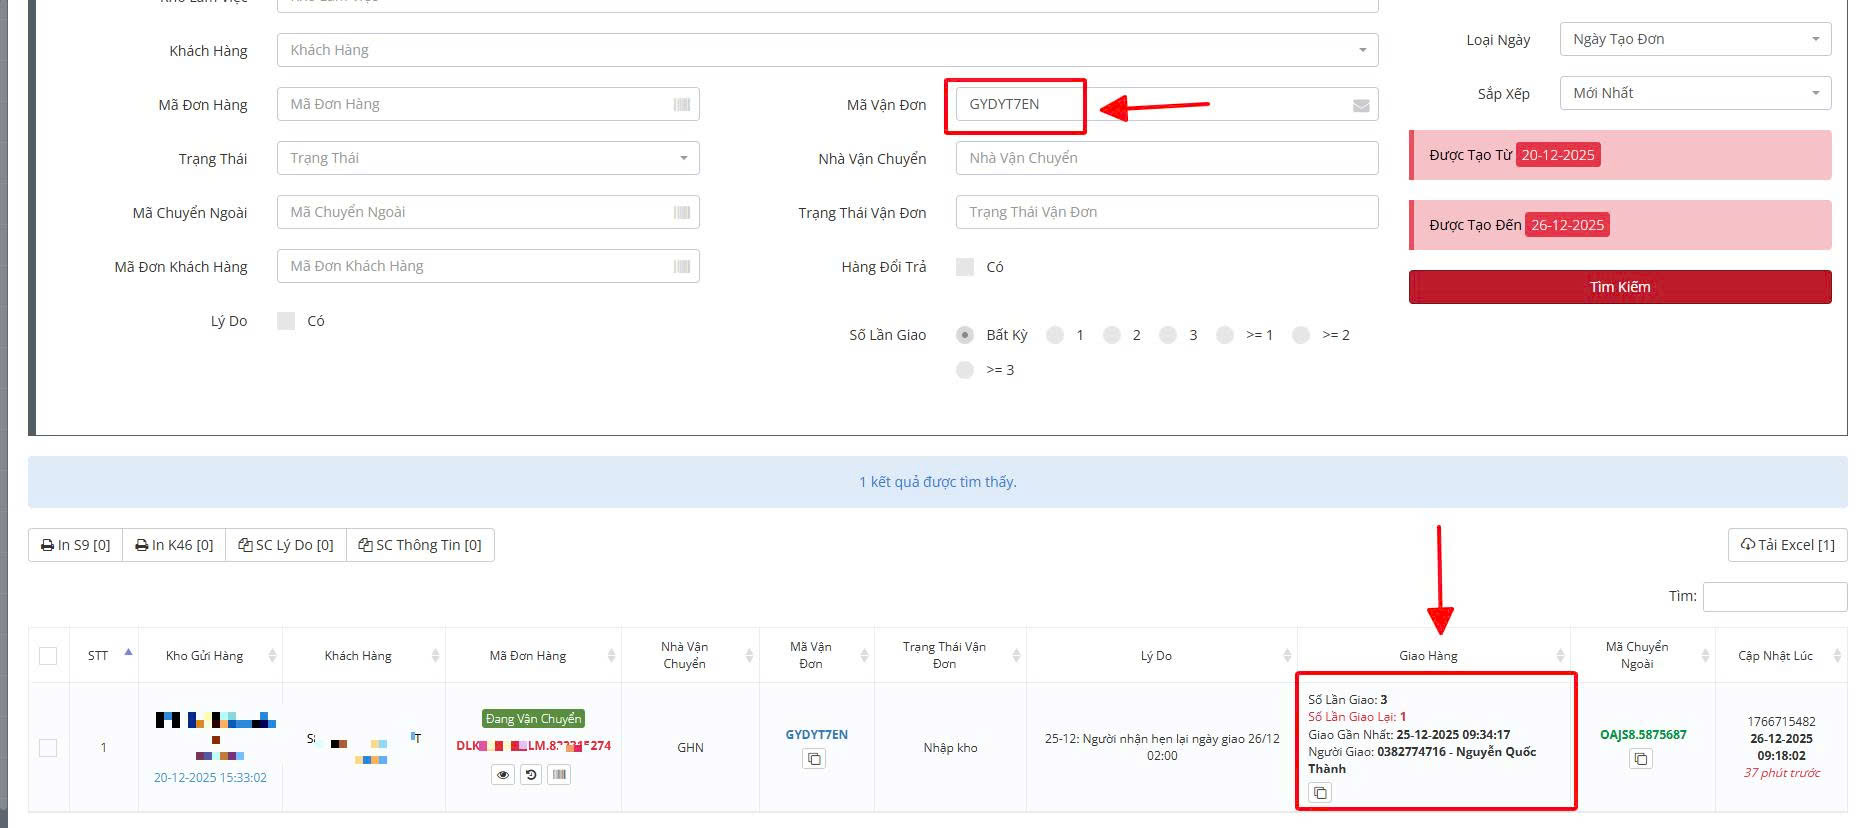1863x828 pixels.
Task: Click the 'SC Lý Do [0]' button
Action: pyautogui.click(x=286, y=545)
